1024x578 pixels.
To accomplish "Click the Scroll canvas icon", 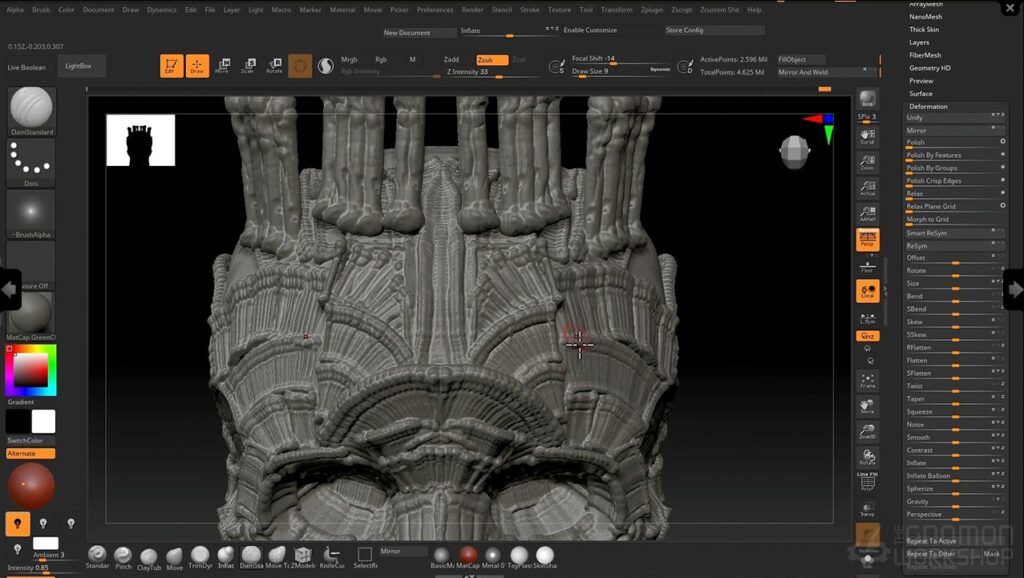I will 867,136.
